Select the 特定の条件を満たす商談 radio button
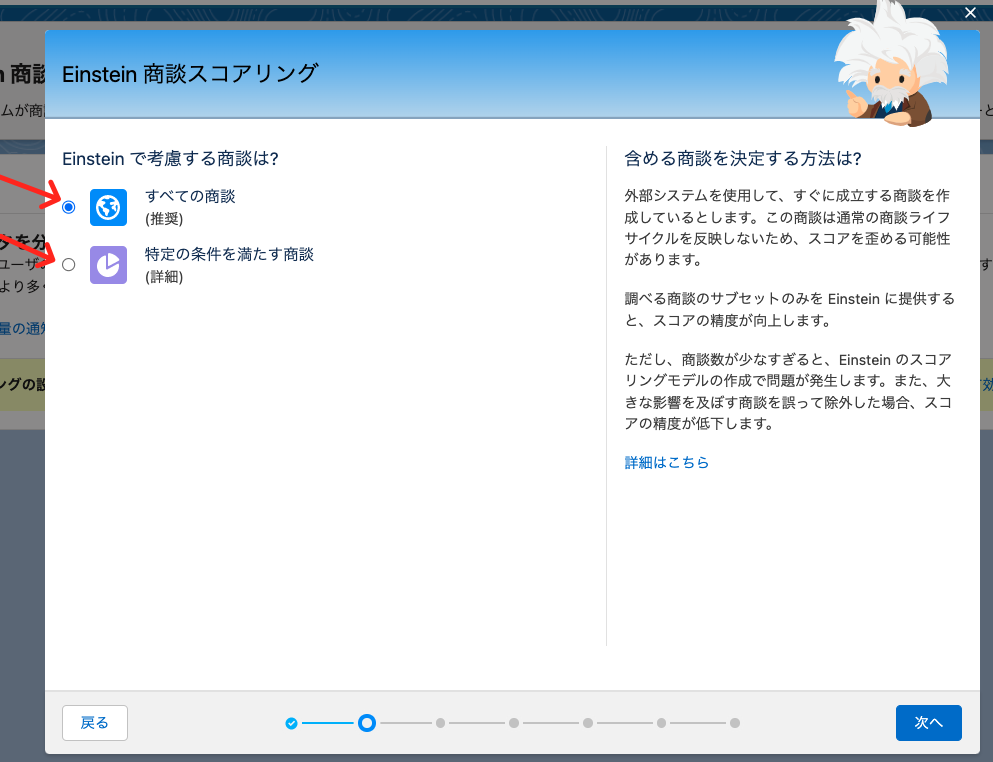Viewport: 993px width, 762px height. [x=68, y=265]
